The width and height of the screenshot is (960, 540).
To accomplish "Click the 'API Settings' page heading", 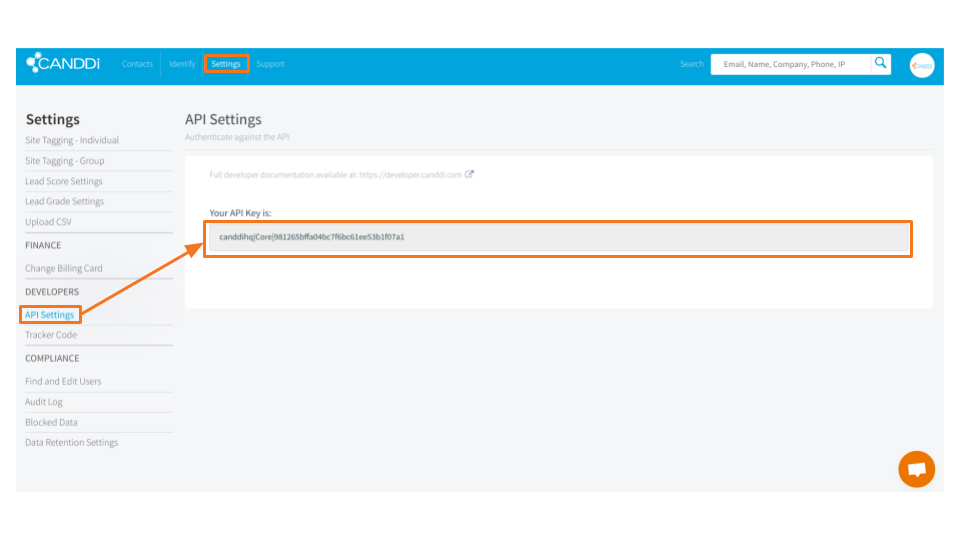I will pyautogui.click(x=223, y=119).
